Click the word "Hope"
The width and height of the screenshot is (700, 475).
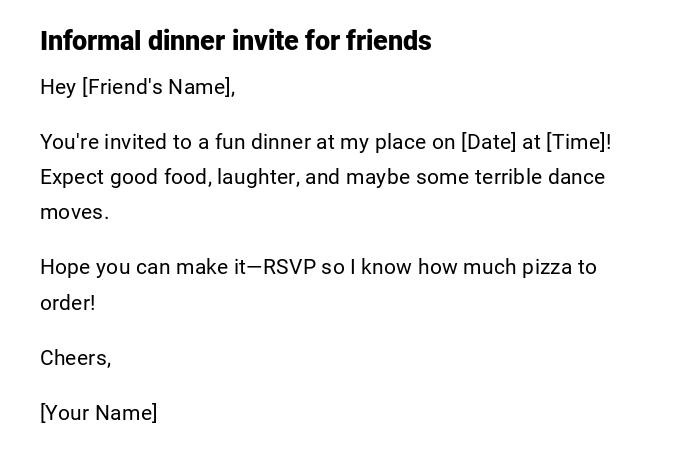tap(63, 267)
